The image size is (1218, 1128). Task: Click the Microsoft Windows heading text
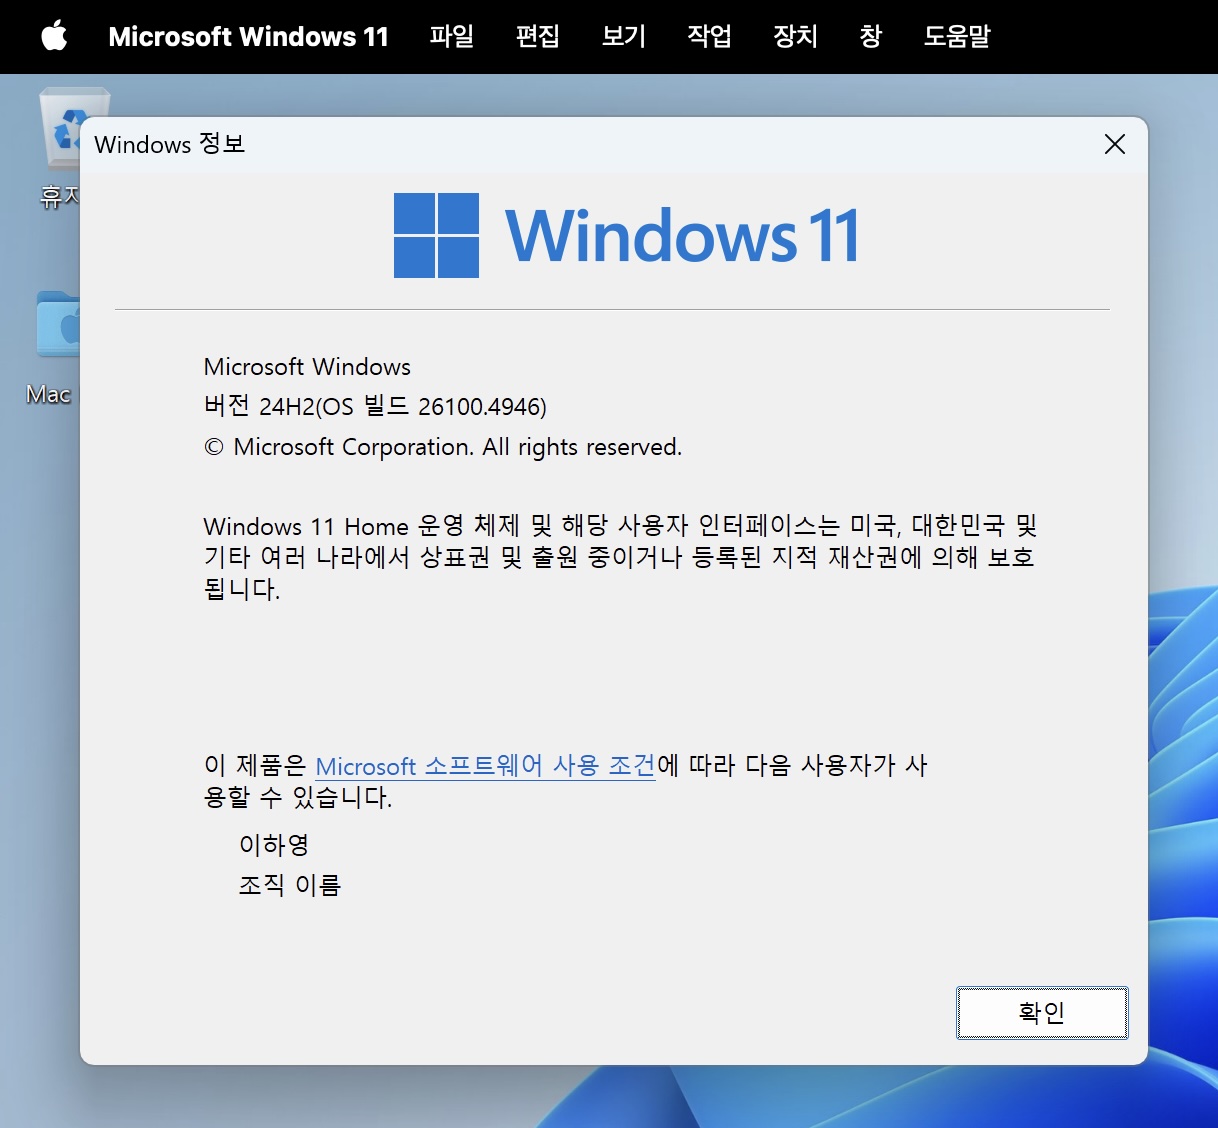click(307, 367)
